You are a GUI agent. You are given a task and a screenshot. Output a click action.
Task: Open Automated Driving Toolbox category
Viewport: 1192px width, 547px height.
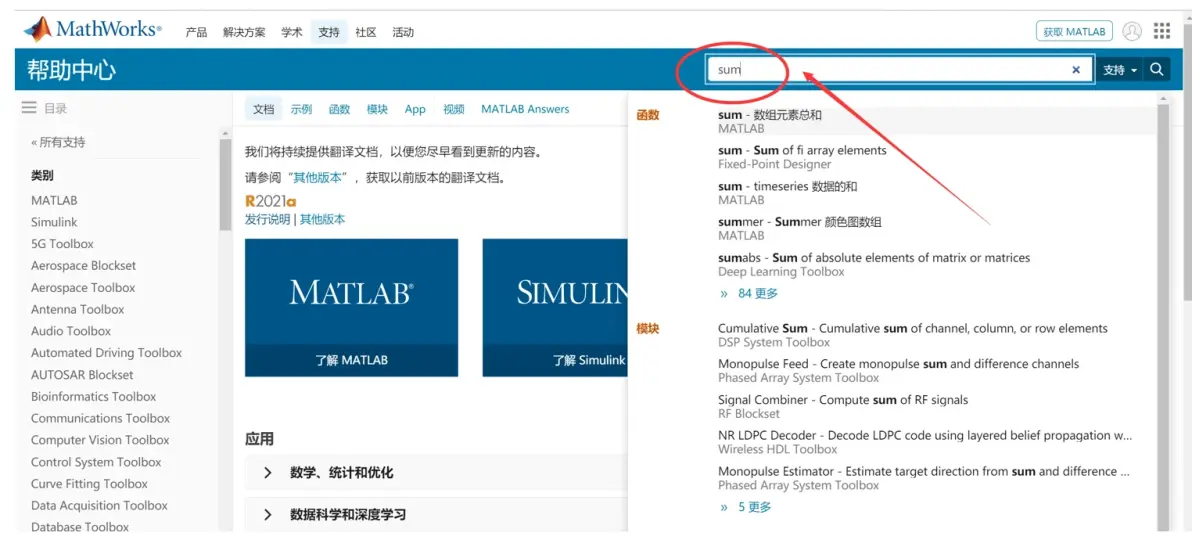click(x=106, y=353)
